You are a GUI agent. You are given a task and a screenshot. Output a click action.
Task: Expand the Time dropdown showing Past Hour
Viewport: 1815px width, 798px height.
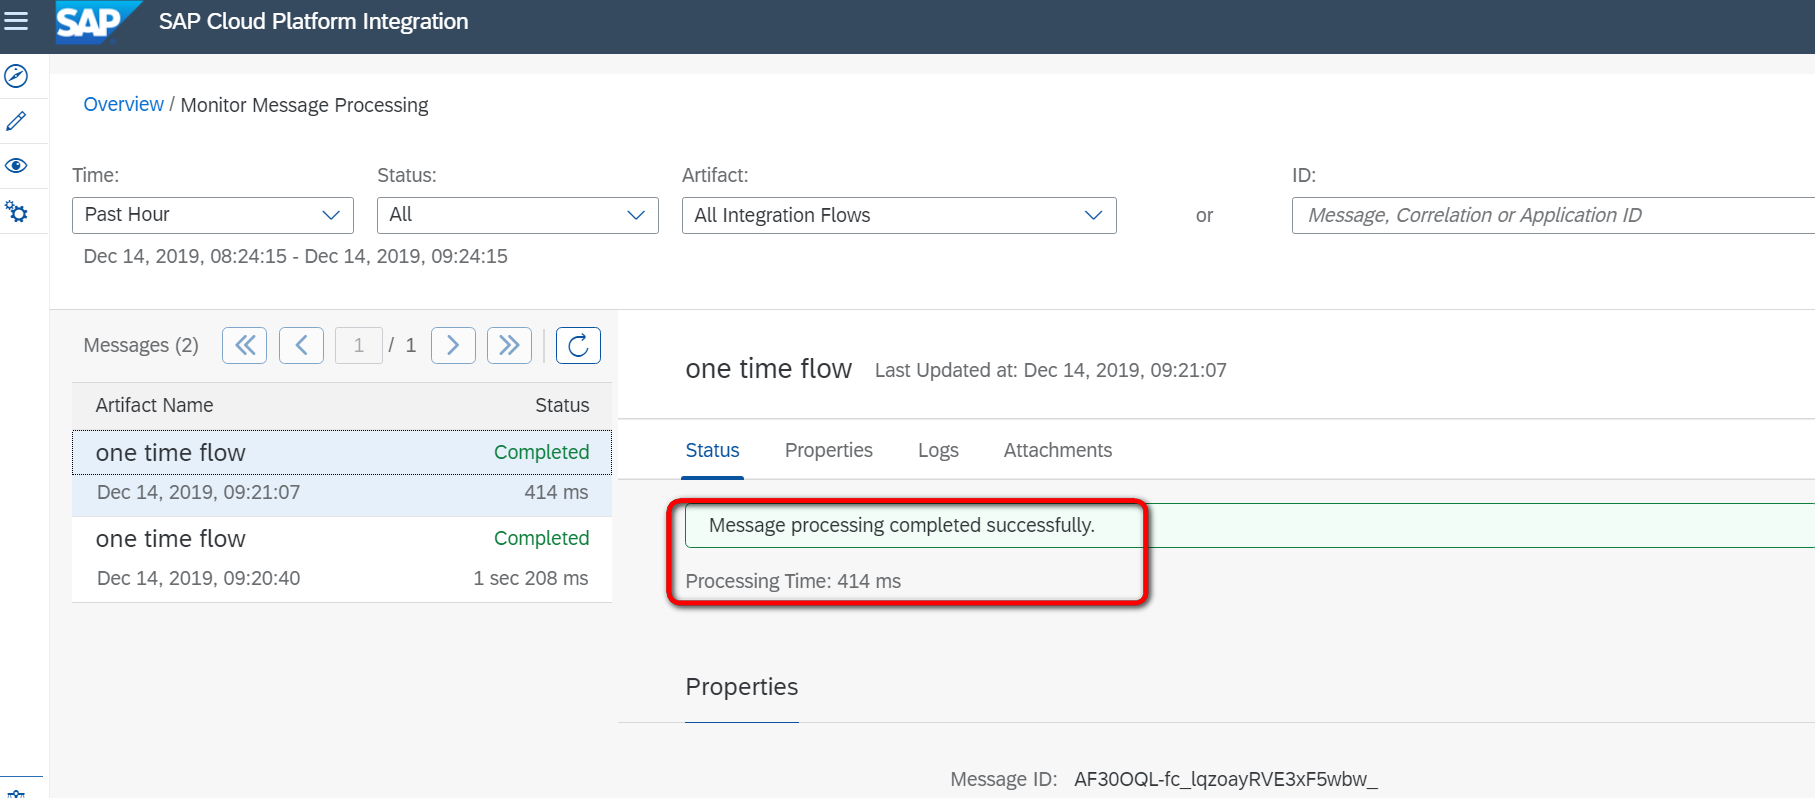(213, 215)
